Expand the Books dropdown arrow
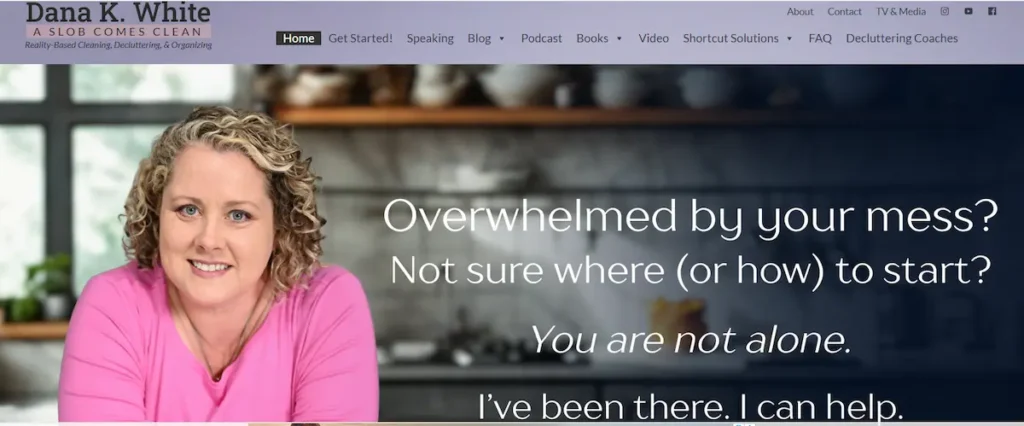The width and height of the screenshot is (1024, 426). pyautogui.click(x=619, y=39)
